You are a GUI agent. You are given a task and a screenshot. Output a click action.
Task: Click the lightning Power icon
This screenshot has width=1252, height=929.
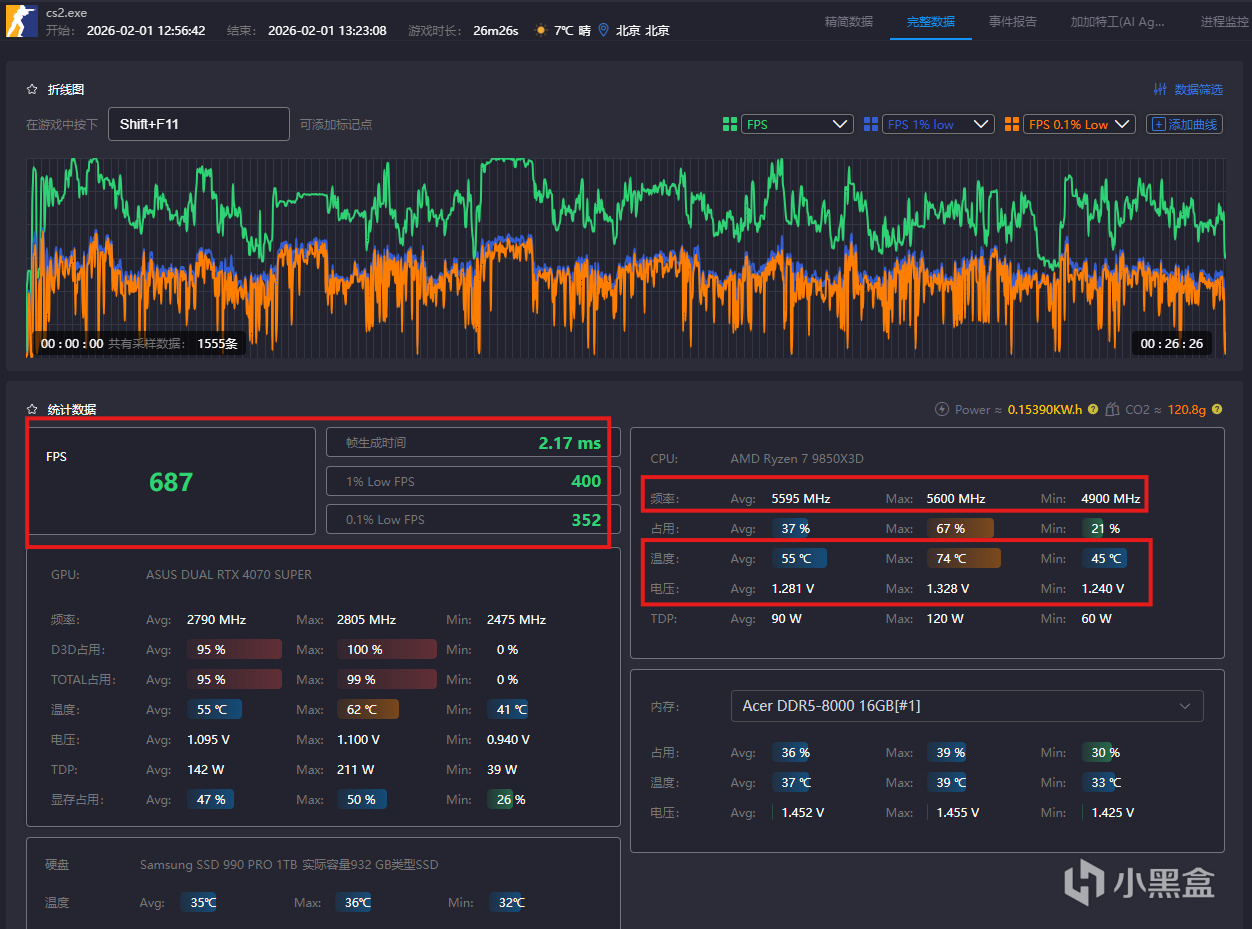click(x=941, y=409)
